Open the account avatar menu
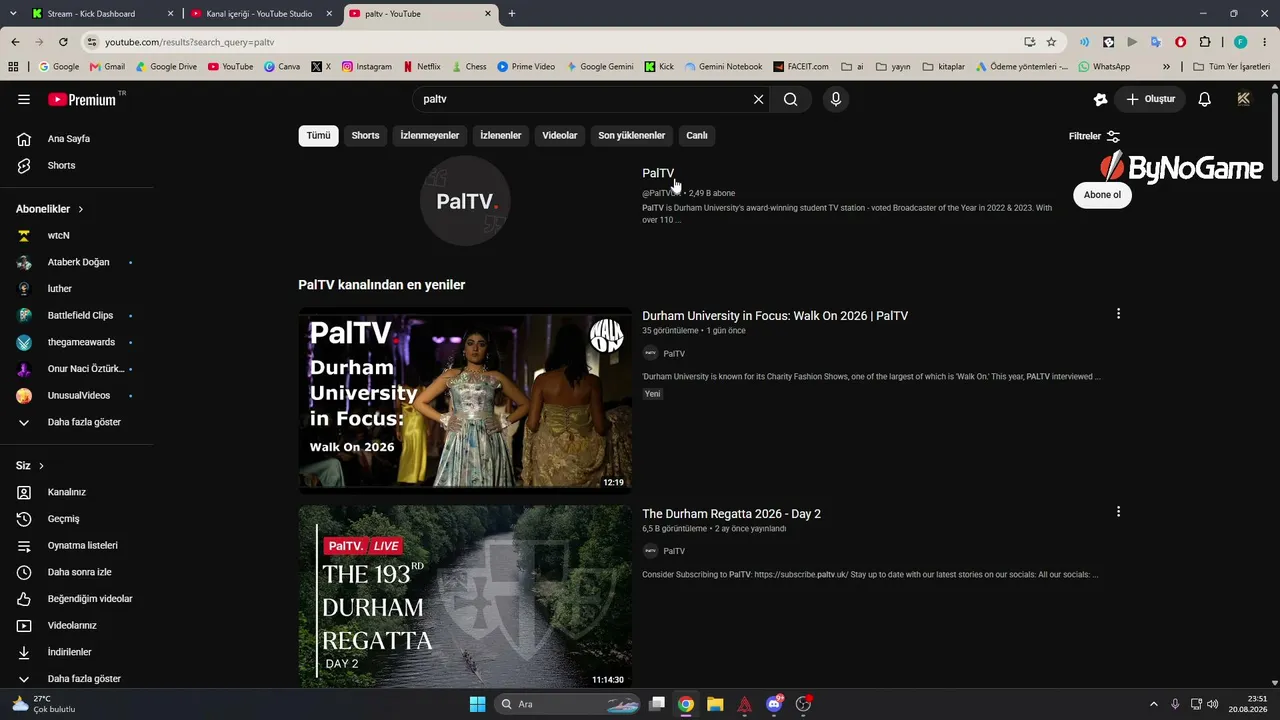 pyautogui.click(x=1244, y=99)
